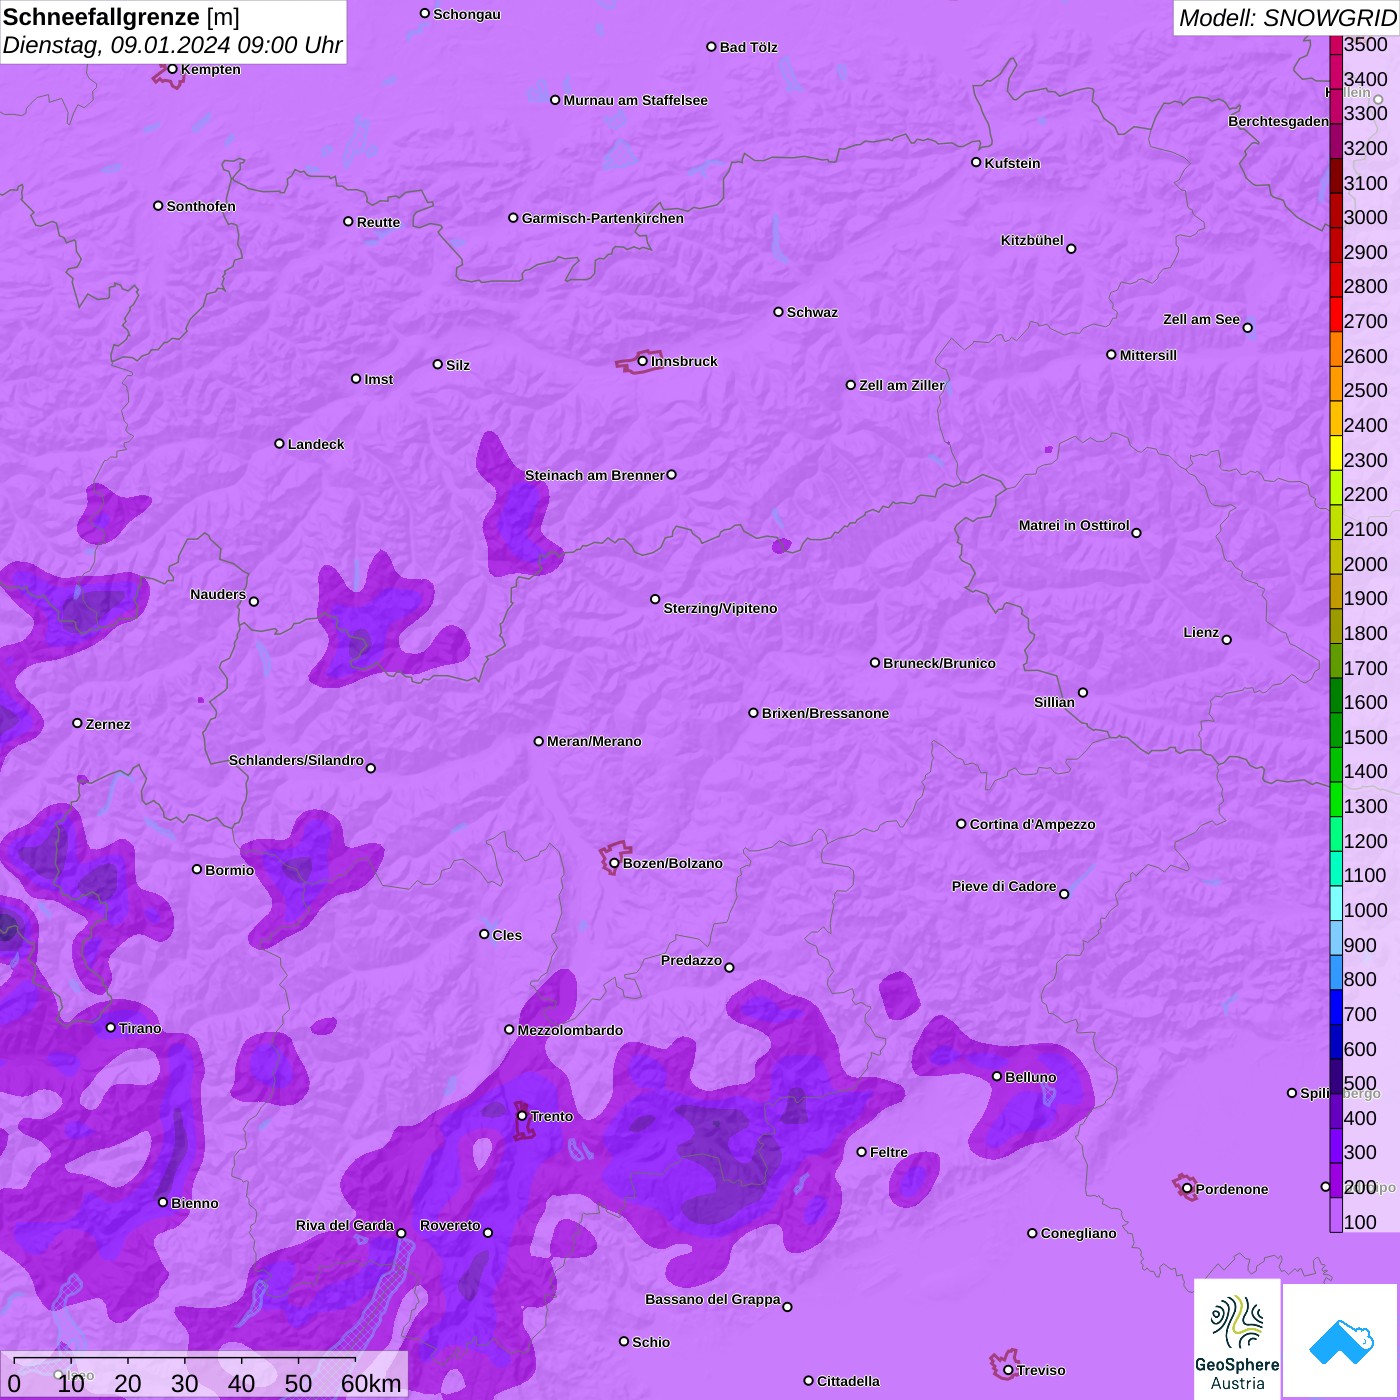
Task: Click the Bassano del Grappa label
Action: click(713, 1299)
